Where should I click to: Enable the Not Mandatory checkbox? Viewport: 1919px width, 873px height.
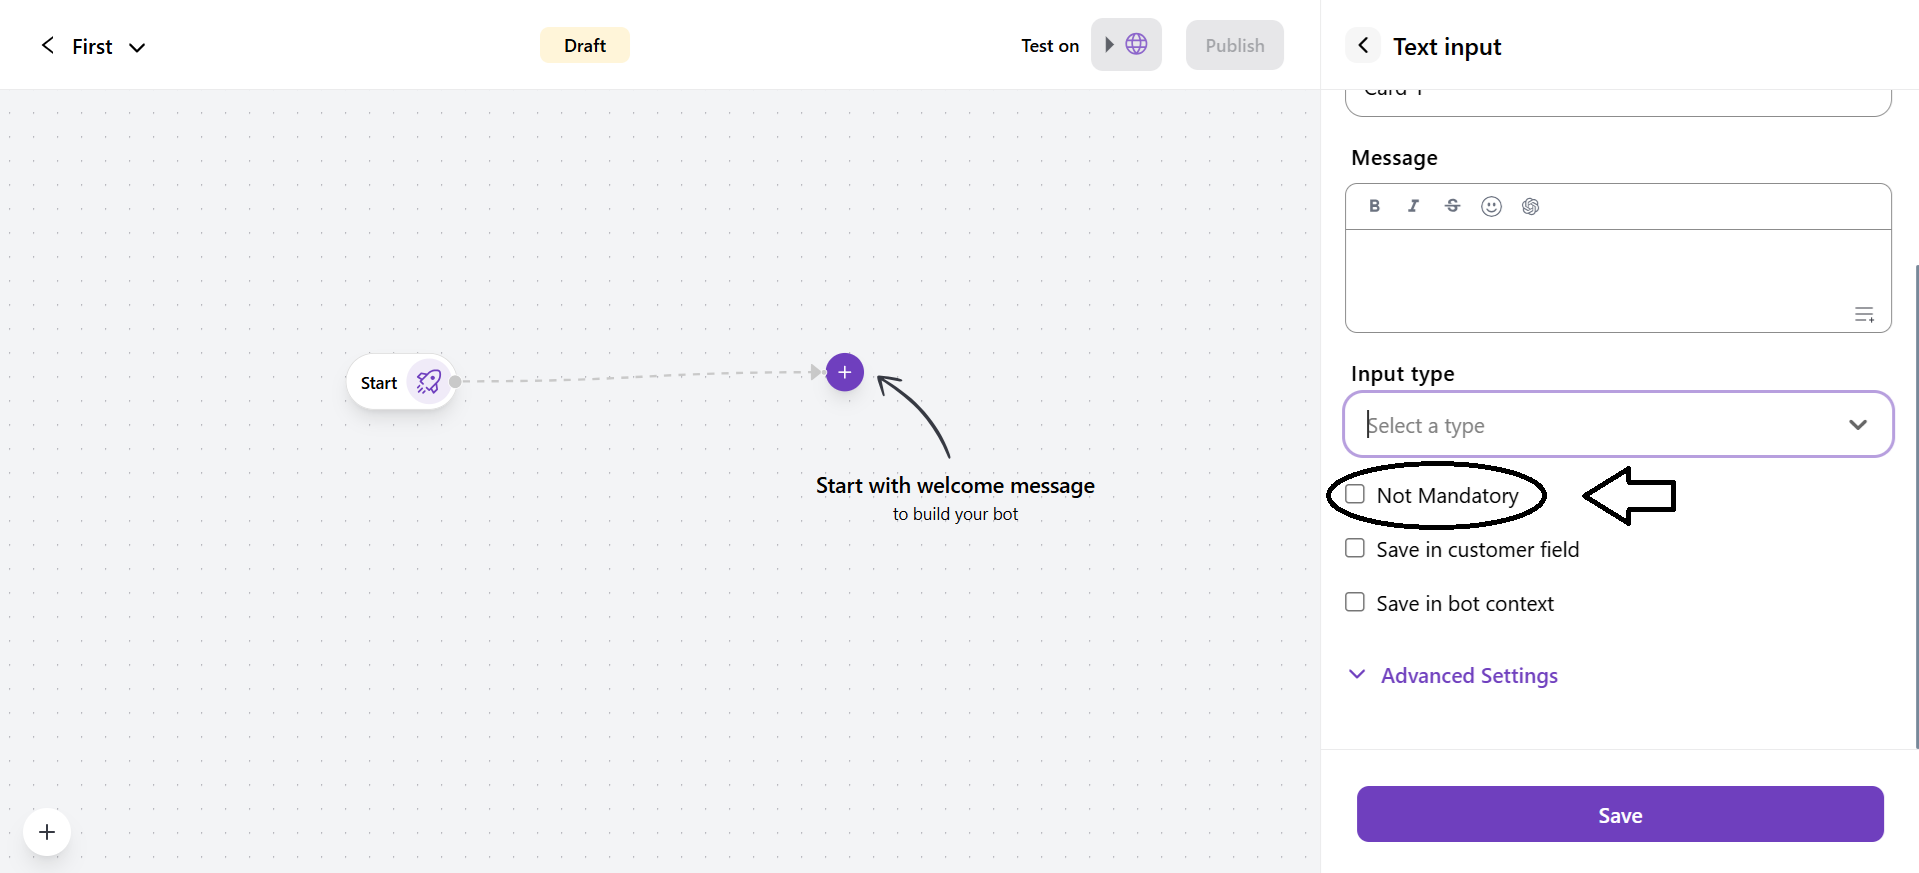1355,495
